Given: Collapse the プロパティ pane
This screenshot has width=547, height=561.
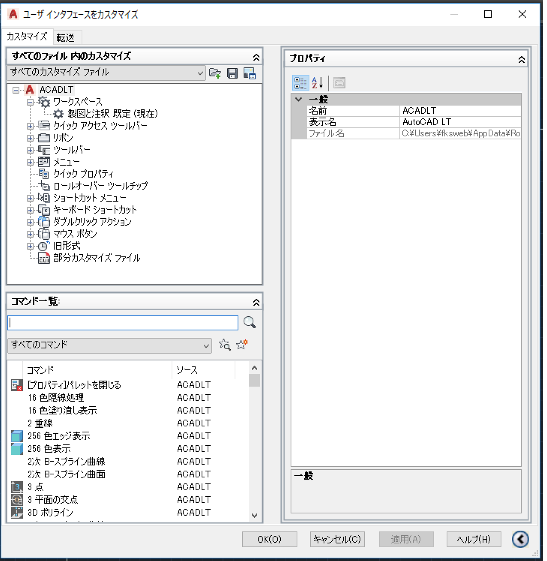Looking at the screenshot, I should 522,60.
